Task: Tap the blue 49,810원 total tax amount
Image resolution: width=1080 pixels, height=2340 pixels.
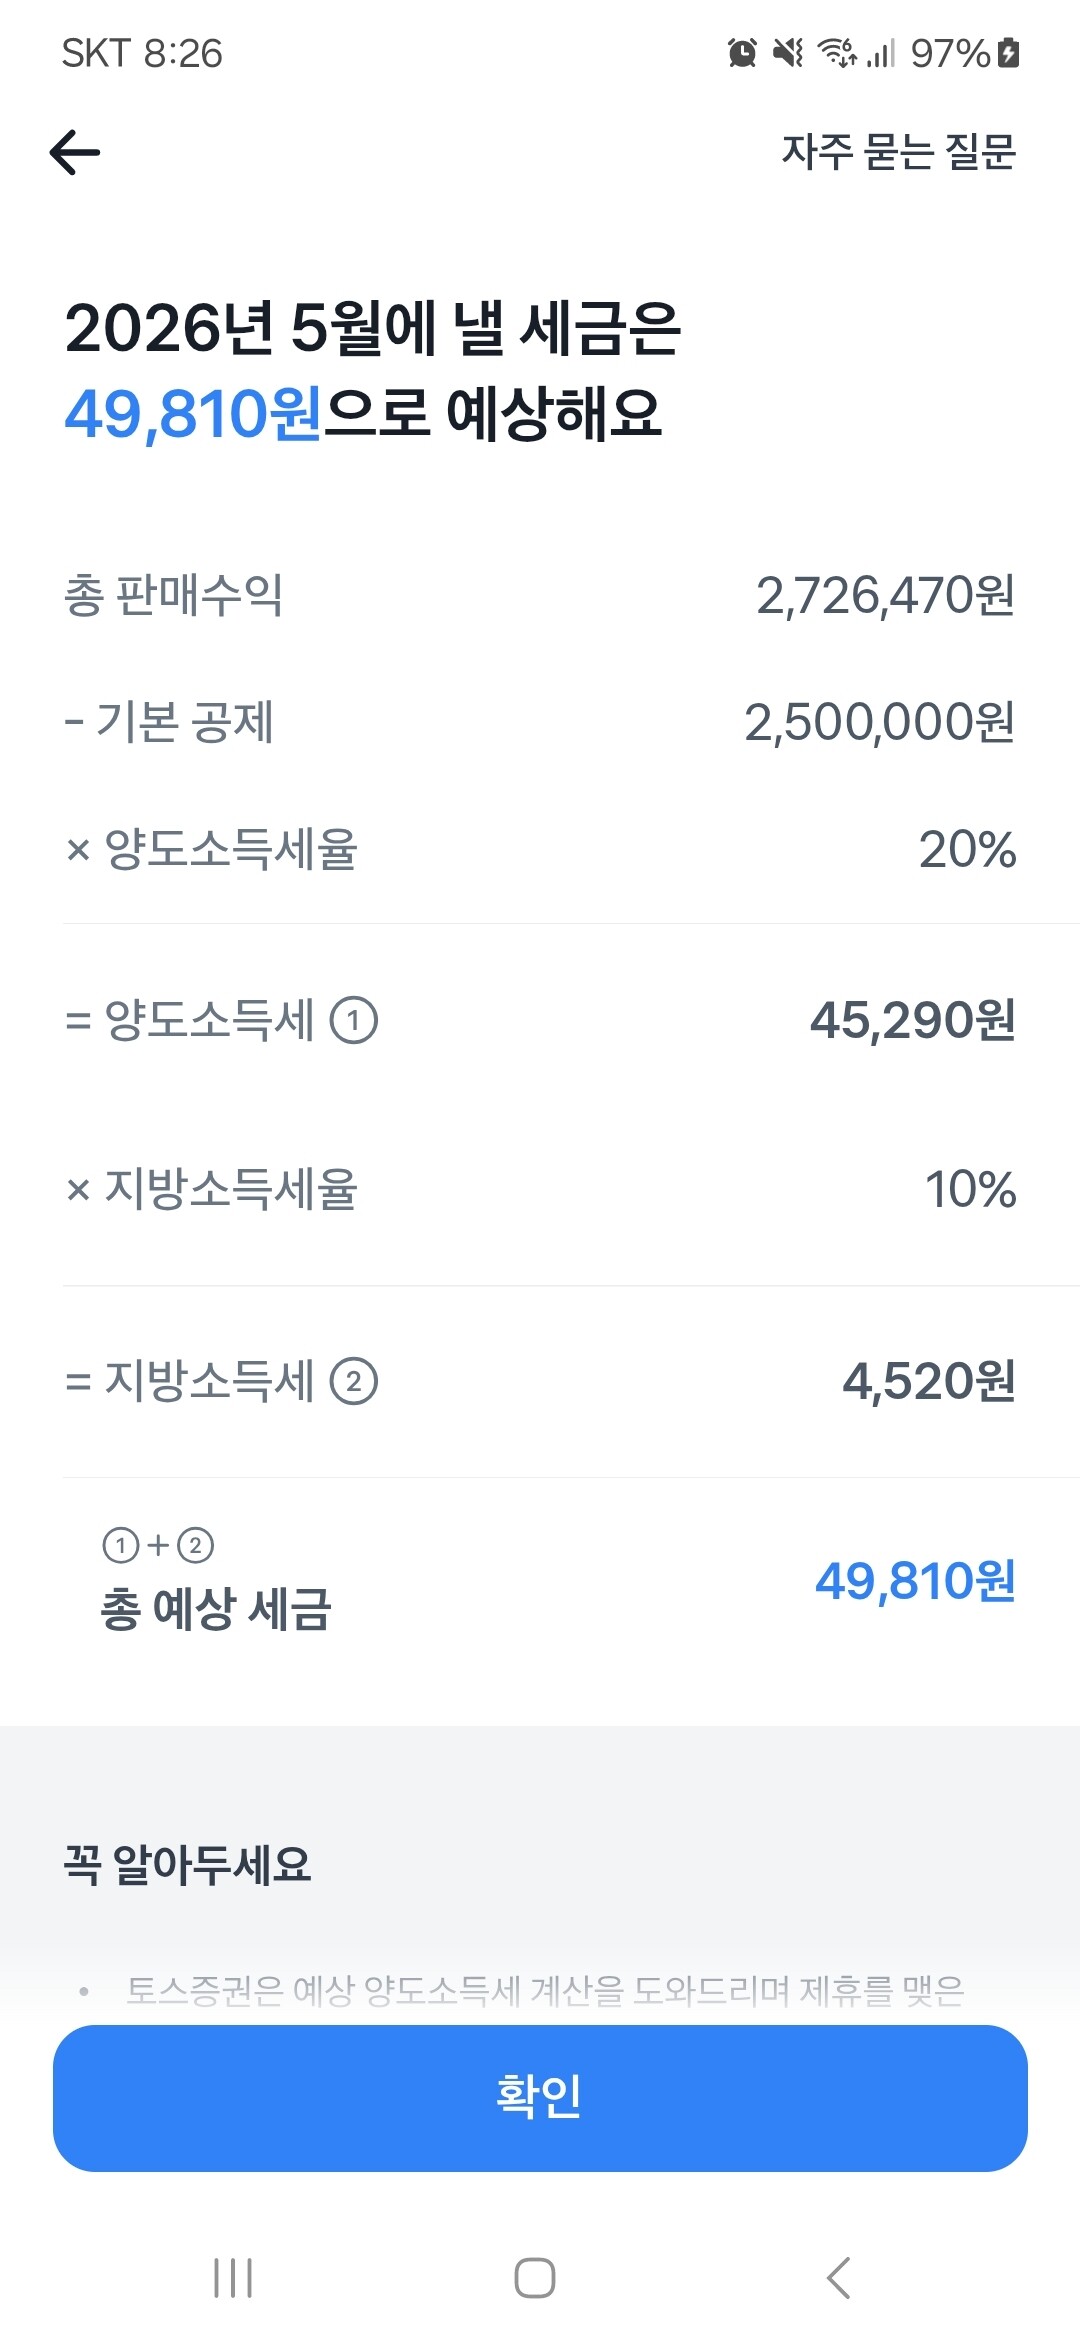Action: pos(915,1582)
